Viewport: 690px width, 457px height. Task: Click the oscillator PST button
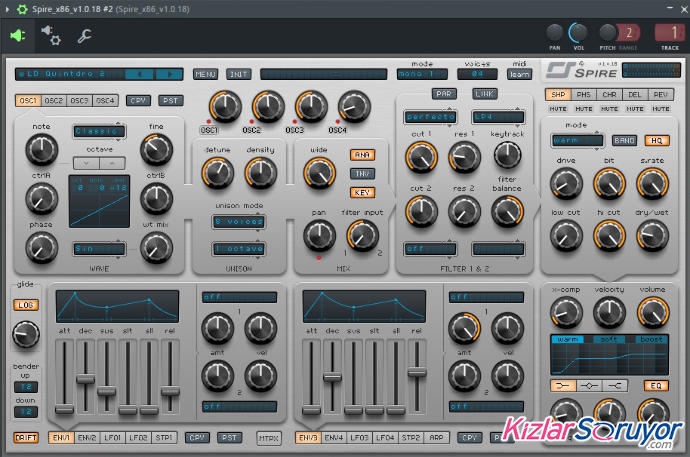coord(170,101)
